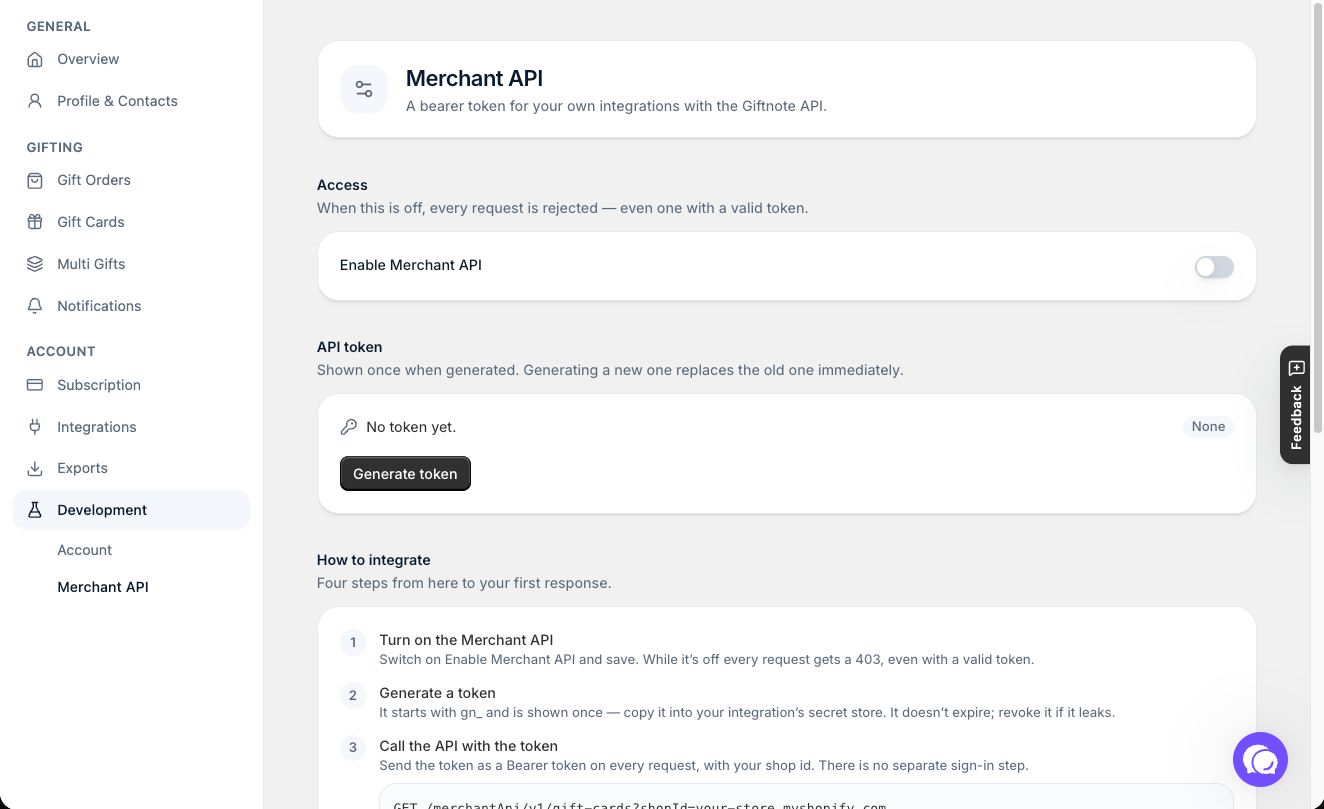Screen dimensions: 1324x809
Task: Click the Gift Orders bag icon
Action: tap(35, 180)
